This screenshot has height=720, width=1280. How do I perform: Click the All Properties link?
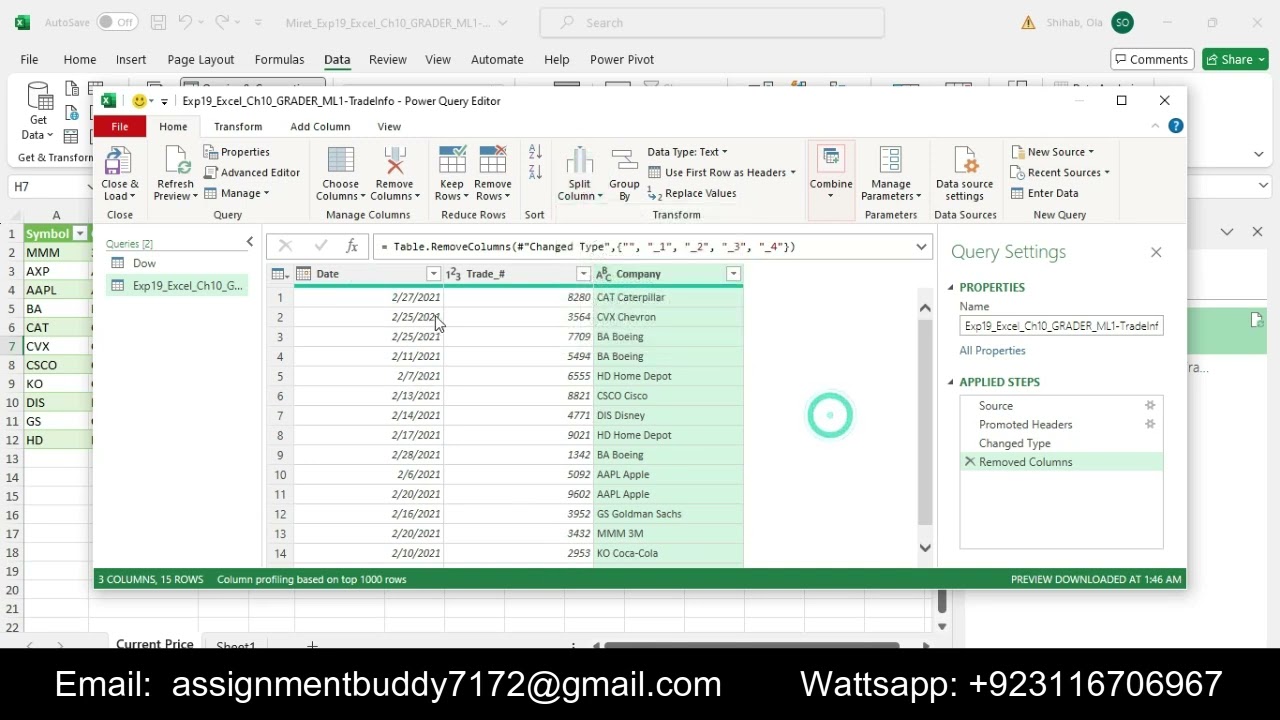point(992,351)
